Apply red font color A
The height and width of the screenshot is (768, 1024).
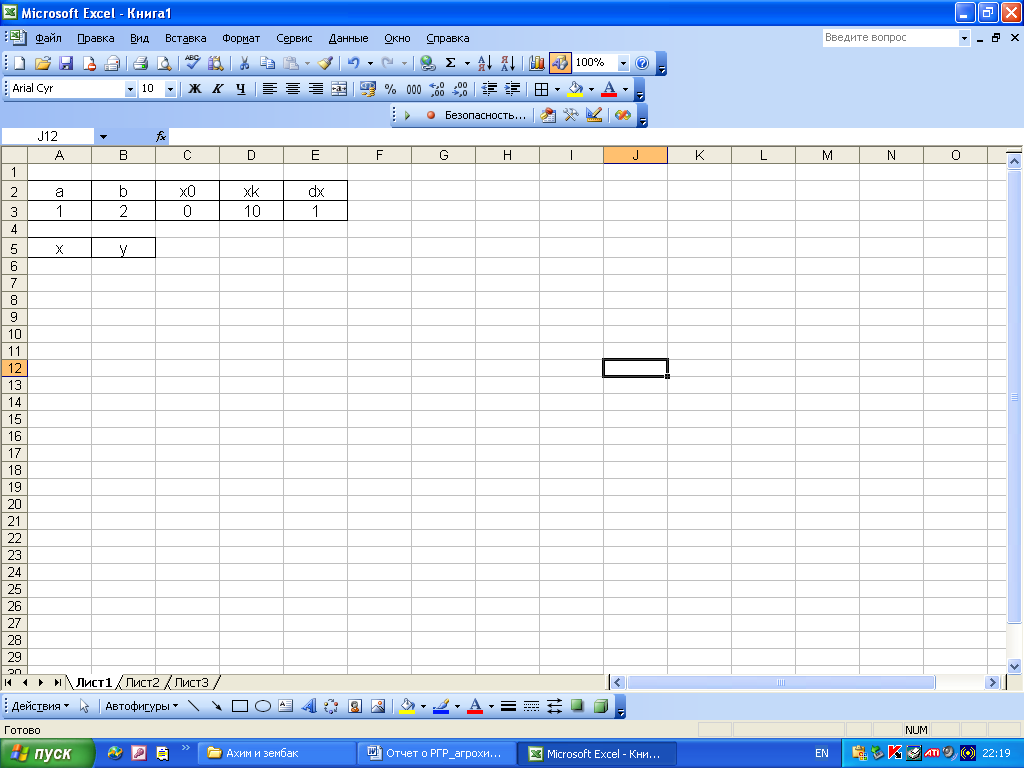point(609,89)
